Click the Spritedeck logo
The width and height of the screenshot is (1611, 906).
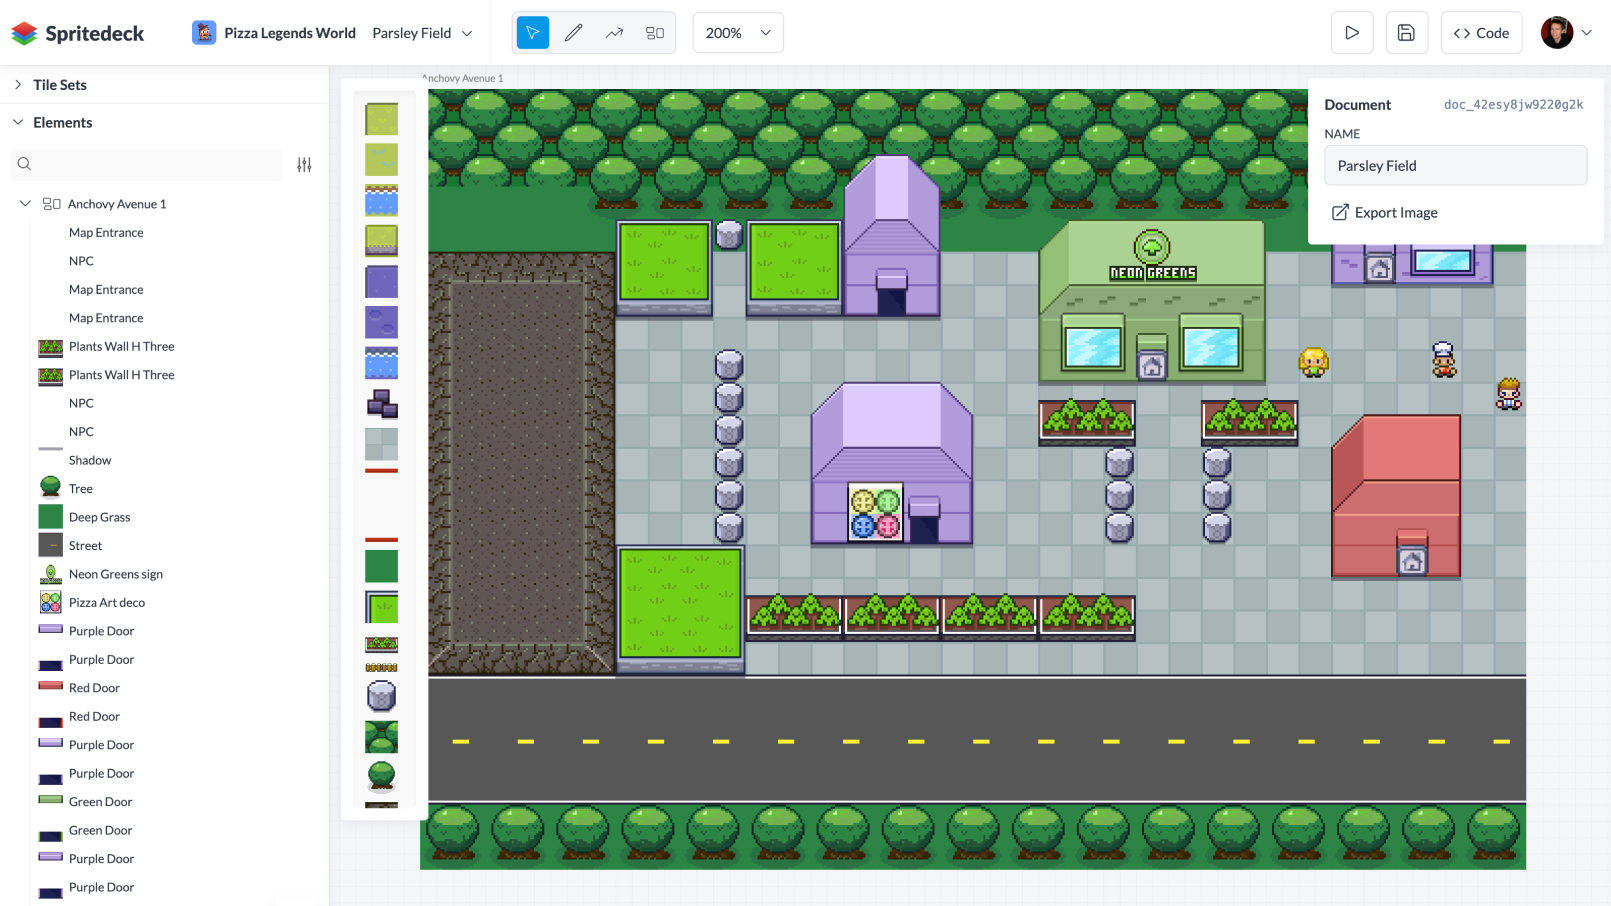click(77, 33)
